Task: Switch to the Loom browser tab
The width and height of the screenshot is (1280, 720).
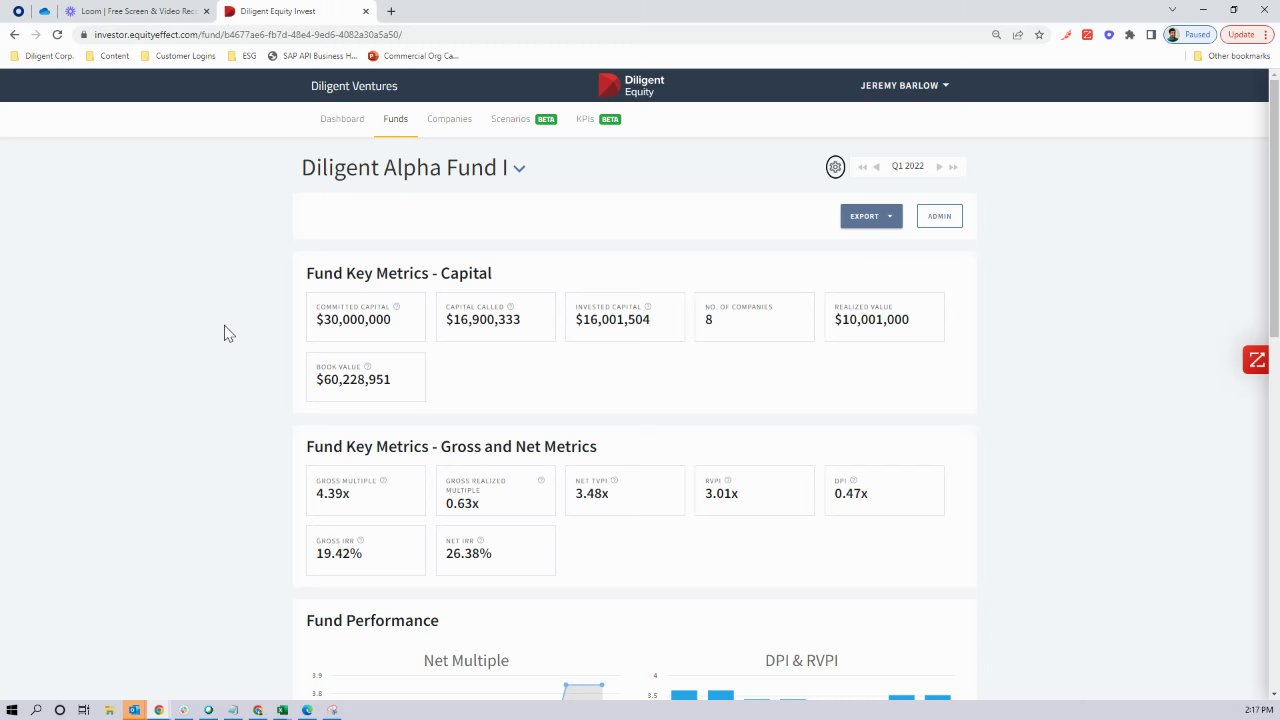Action: coord(139,11)
